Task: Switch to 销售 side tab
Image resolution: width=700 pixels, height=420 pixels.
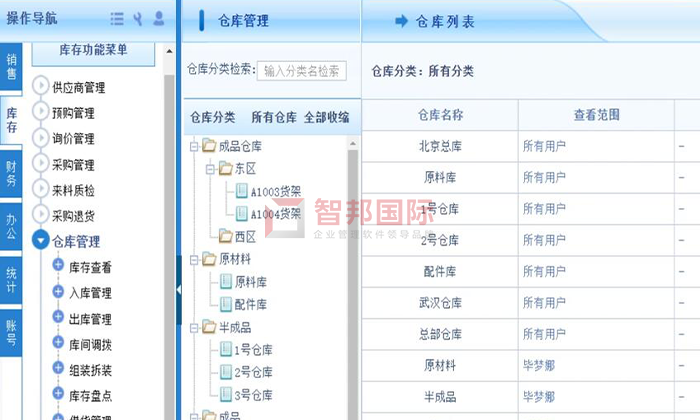Action: [x=11, y=66]
